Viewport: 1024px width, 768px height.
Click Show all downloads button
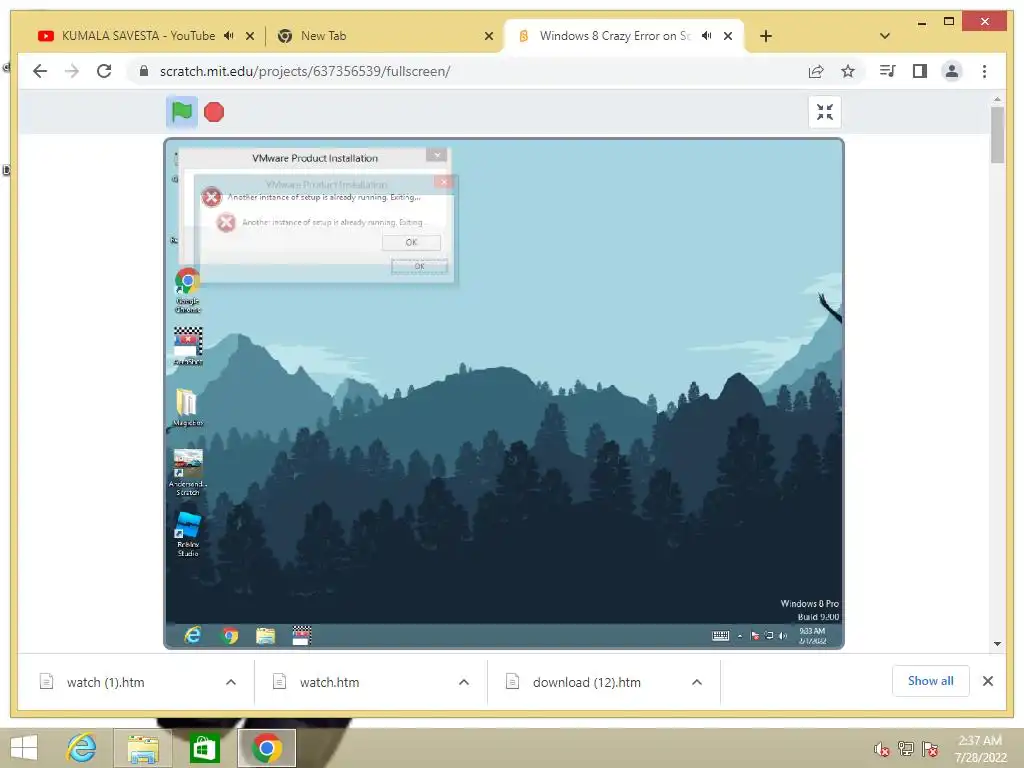pyautogui.click(x=930, y=681)
